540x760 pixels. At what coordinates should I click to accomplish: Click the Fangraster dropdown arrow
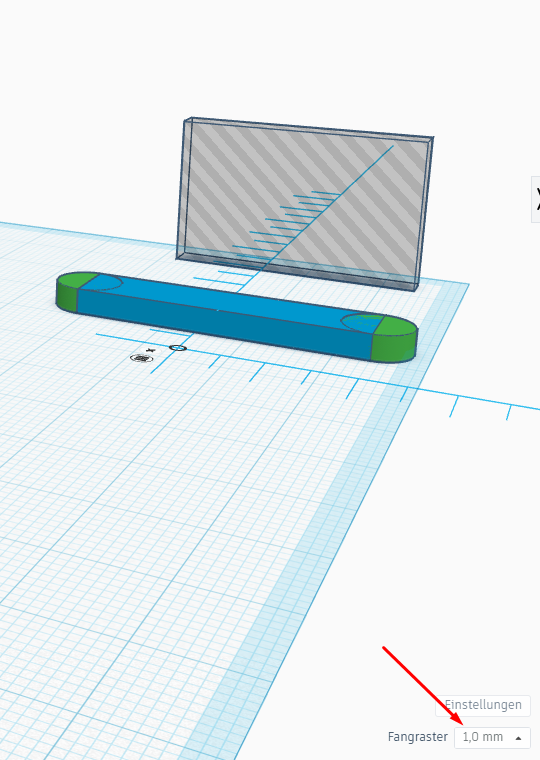[518, 738]
